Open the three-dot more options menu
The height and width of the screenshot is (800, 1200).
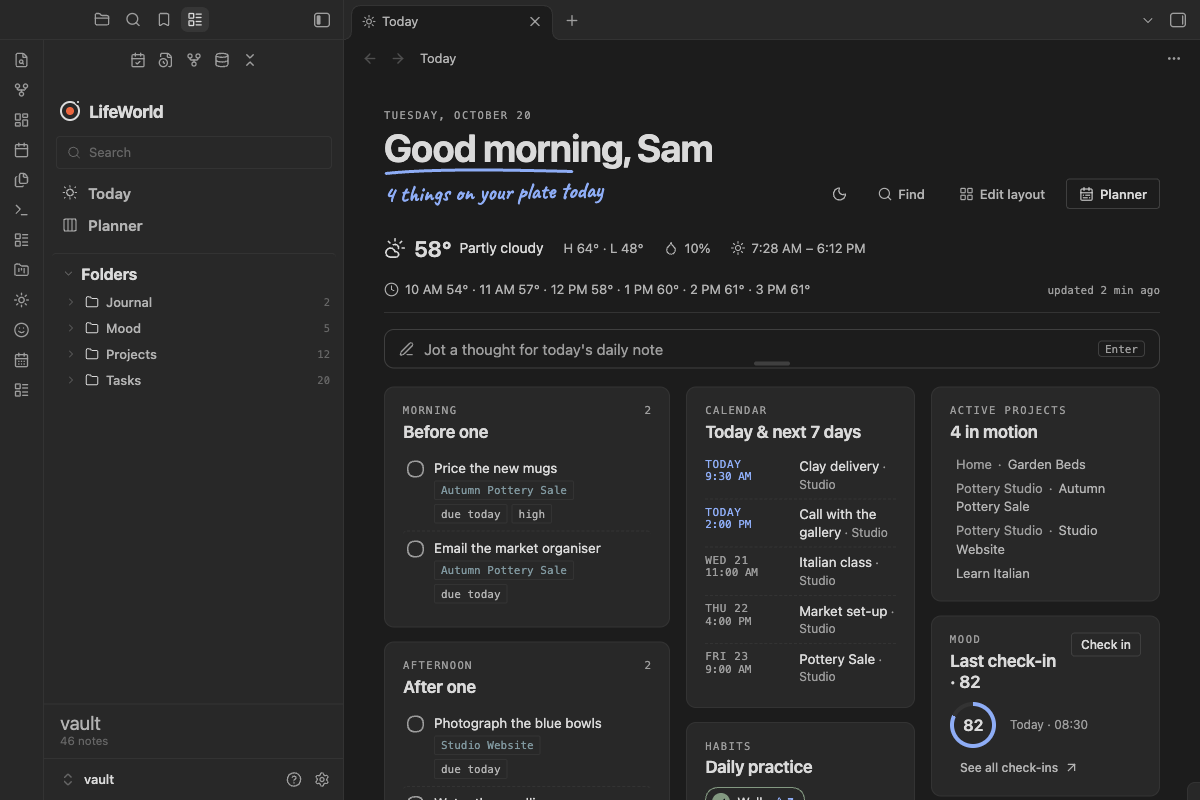coord(1174,59)
